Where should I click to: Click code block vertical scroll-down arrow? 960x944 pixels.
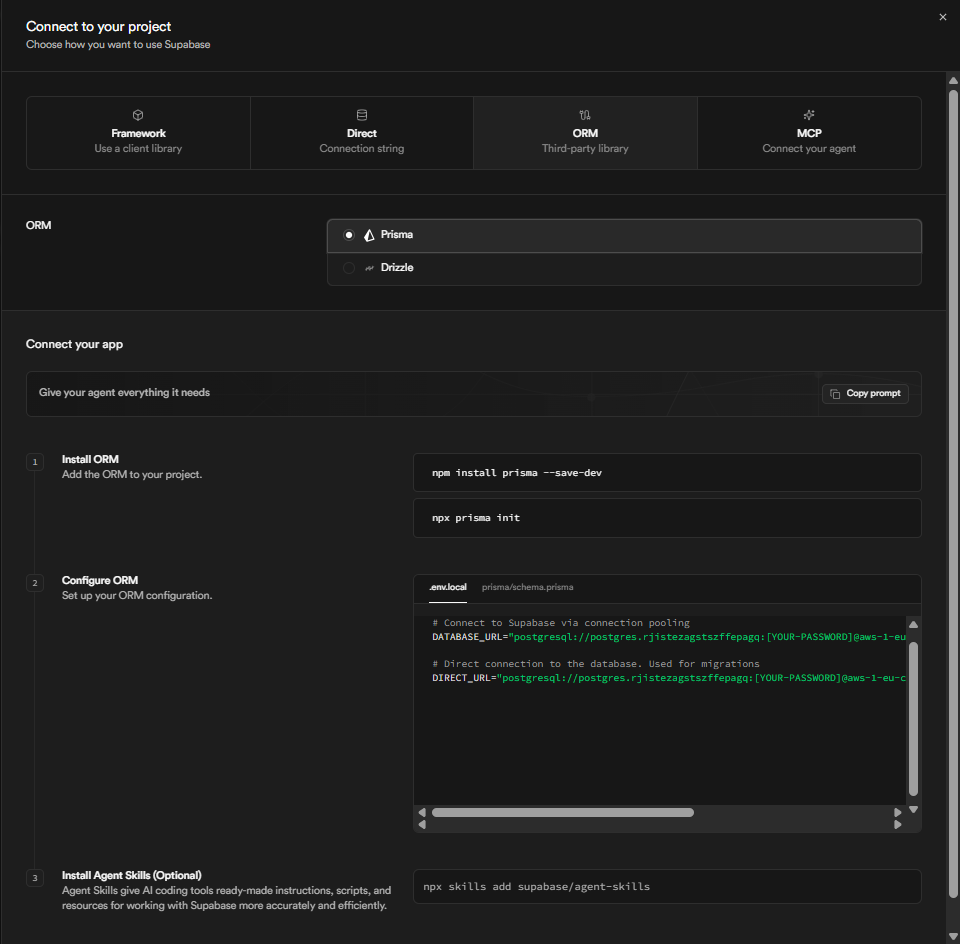tap(913, 809)
